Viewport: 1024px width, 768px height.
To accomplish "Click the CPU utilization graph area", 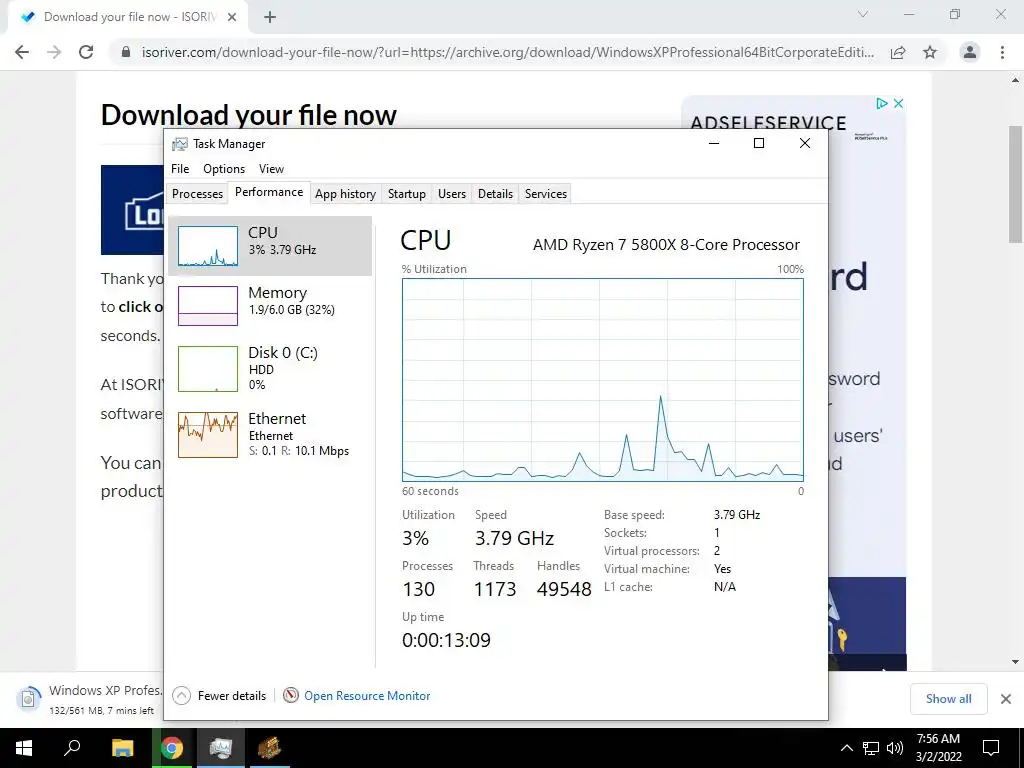I will pyautogui.click(x=603, y=380).
